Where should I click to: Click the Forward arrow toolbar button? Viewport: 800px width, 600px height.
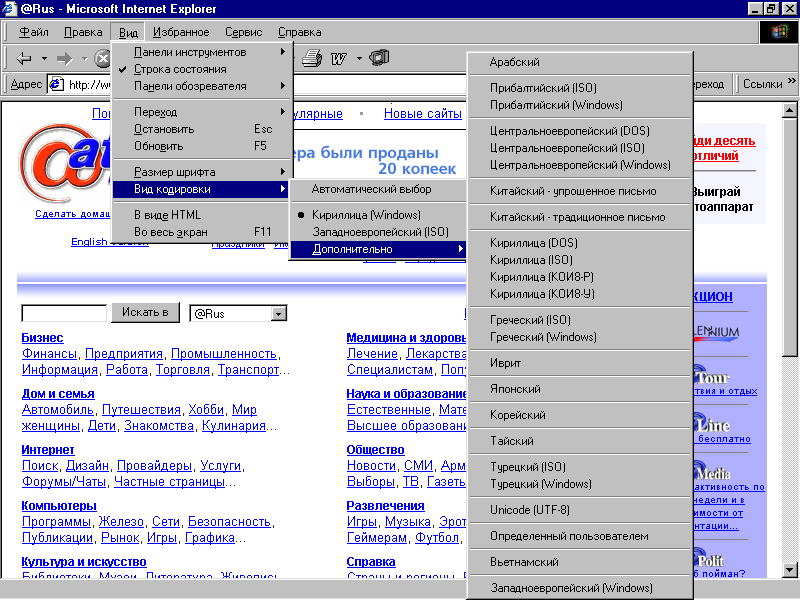pyautogui.click(x=64, y=59)
